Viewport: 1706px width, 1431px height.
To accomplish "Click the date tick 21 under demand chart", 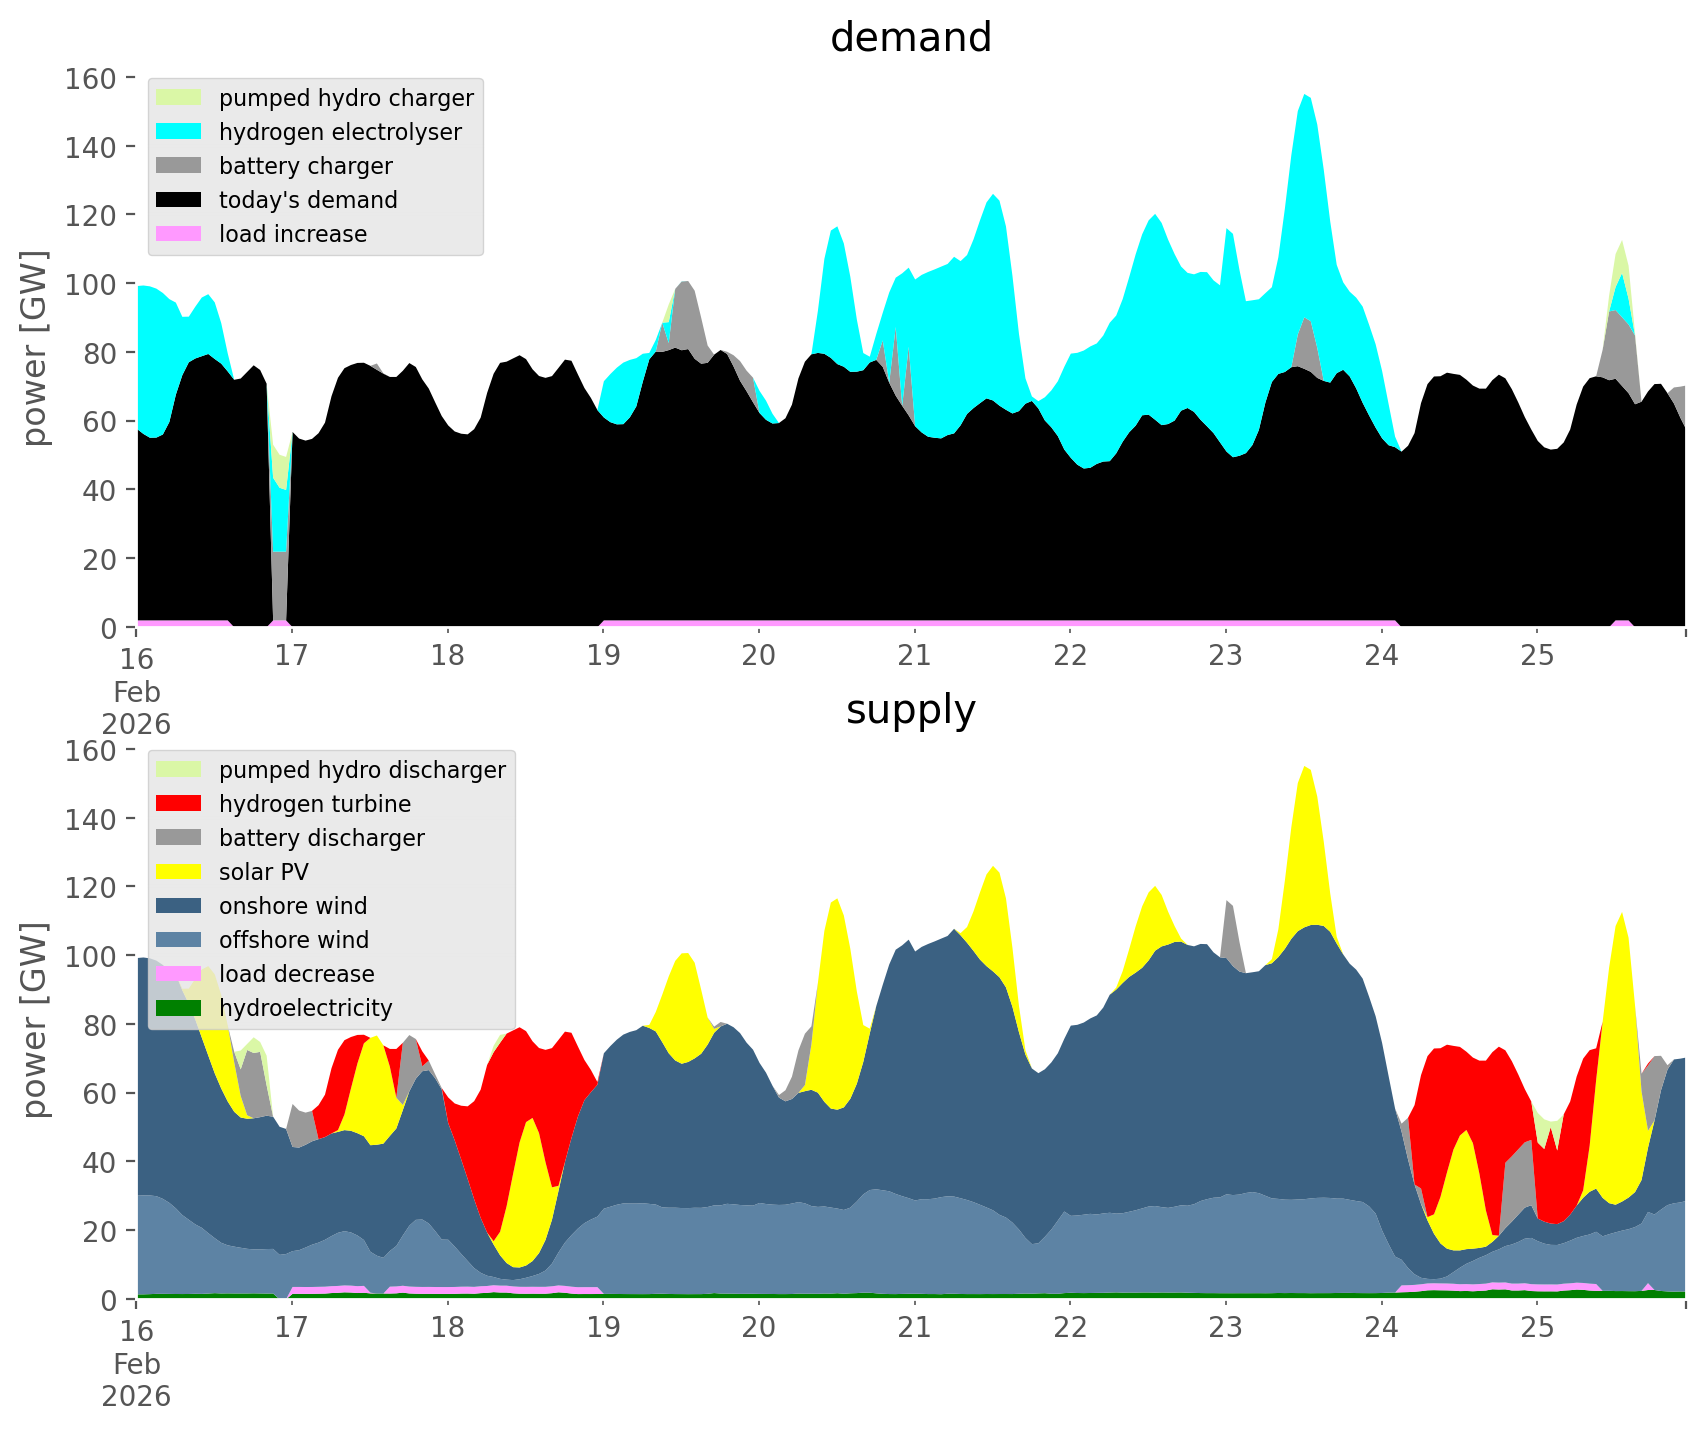I will click(914, 656).
